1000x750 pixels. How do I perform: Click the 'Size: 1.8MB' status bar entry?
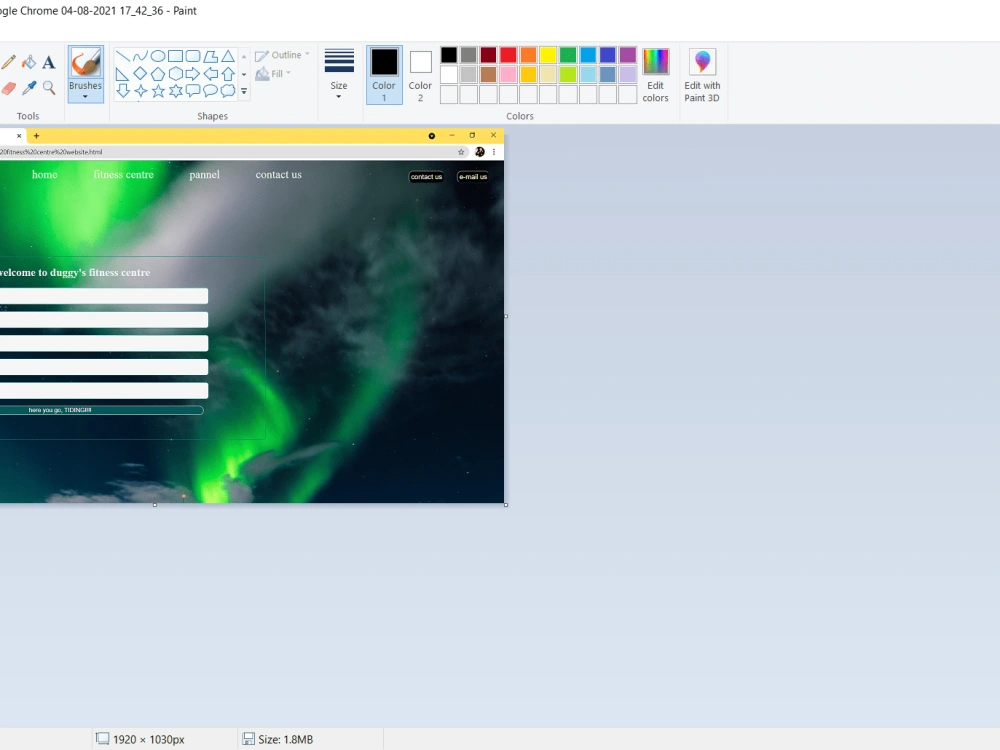pos(279,739)
